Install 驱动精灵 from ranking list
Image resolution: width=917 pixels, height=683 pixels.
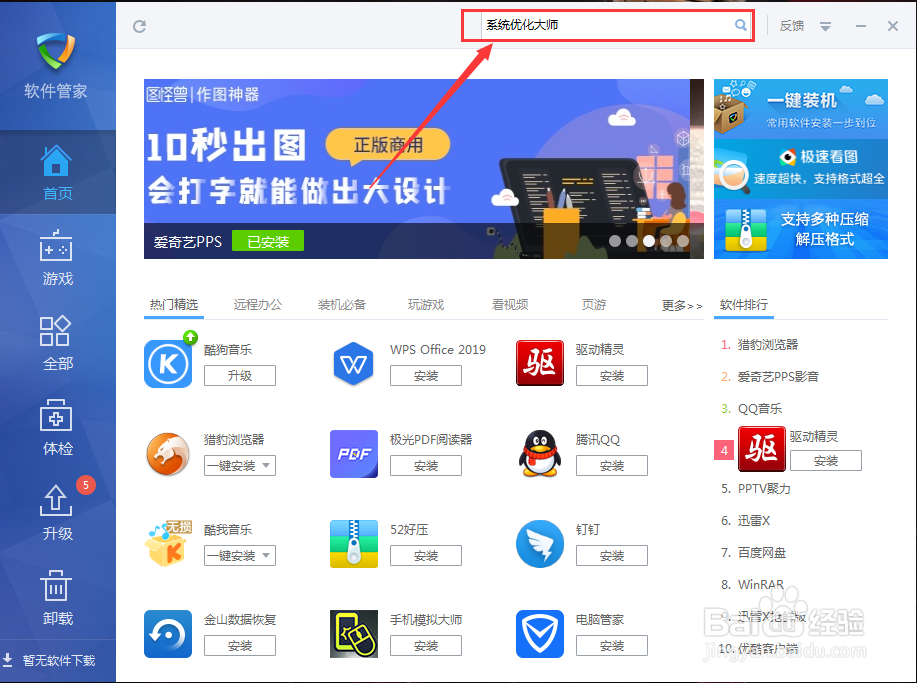tap(826, 461)
